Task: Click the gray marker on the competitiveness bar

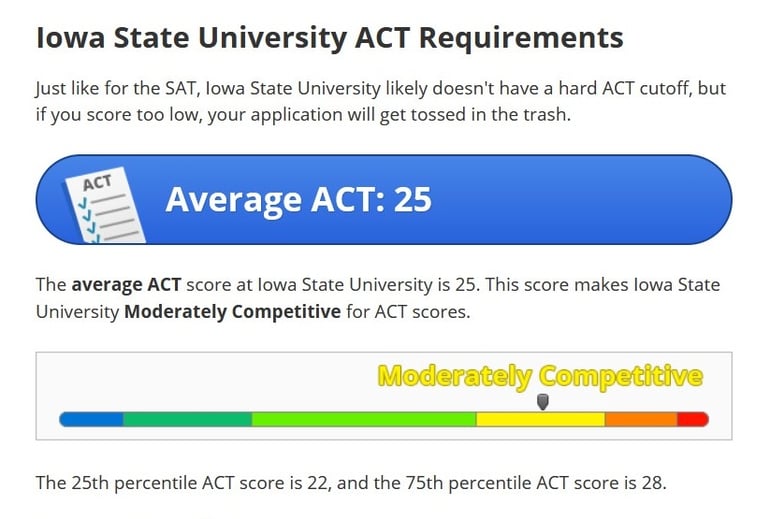Action: (x=543, y=401)
